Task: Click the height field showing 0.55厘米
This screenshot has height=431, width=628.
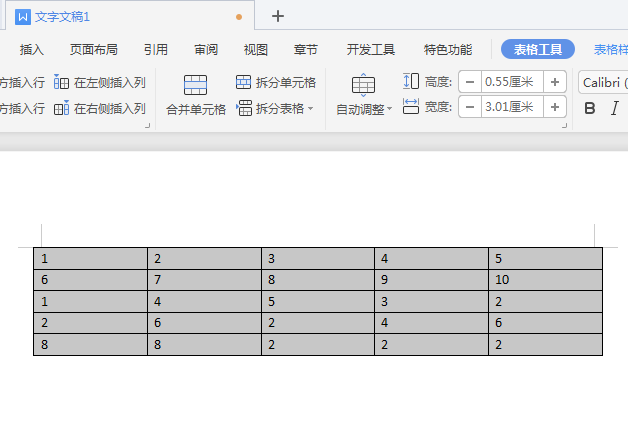Action: point(510,82)
